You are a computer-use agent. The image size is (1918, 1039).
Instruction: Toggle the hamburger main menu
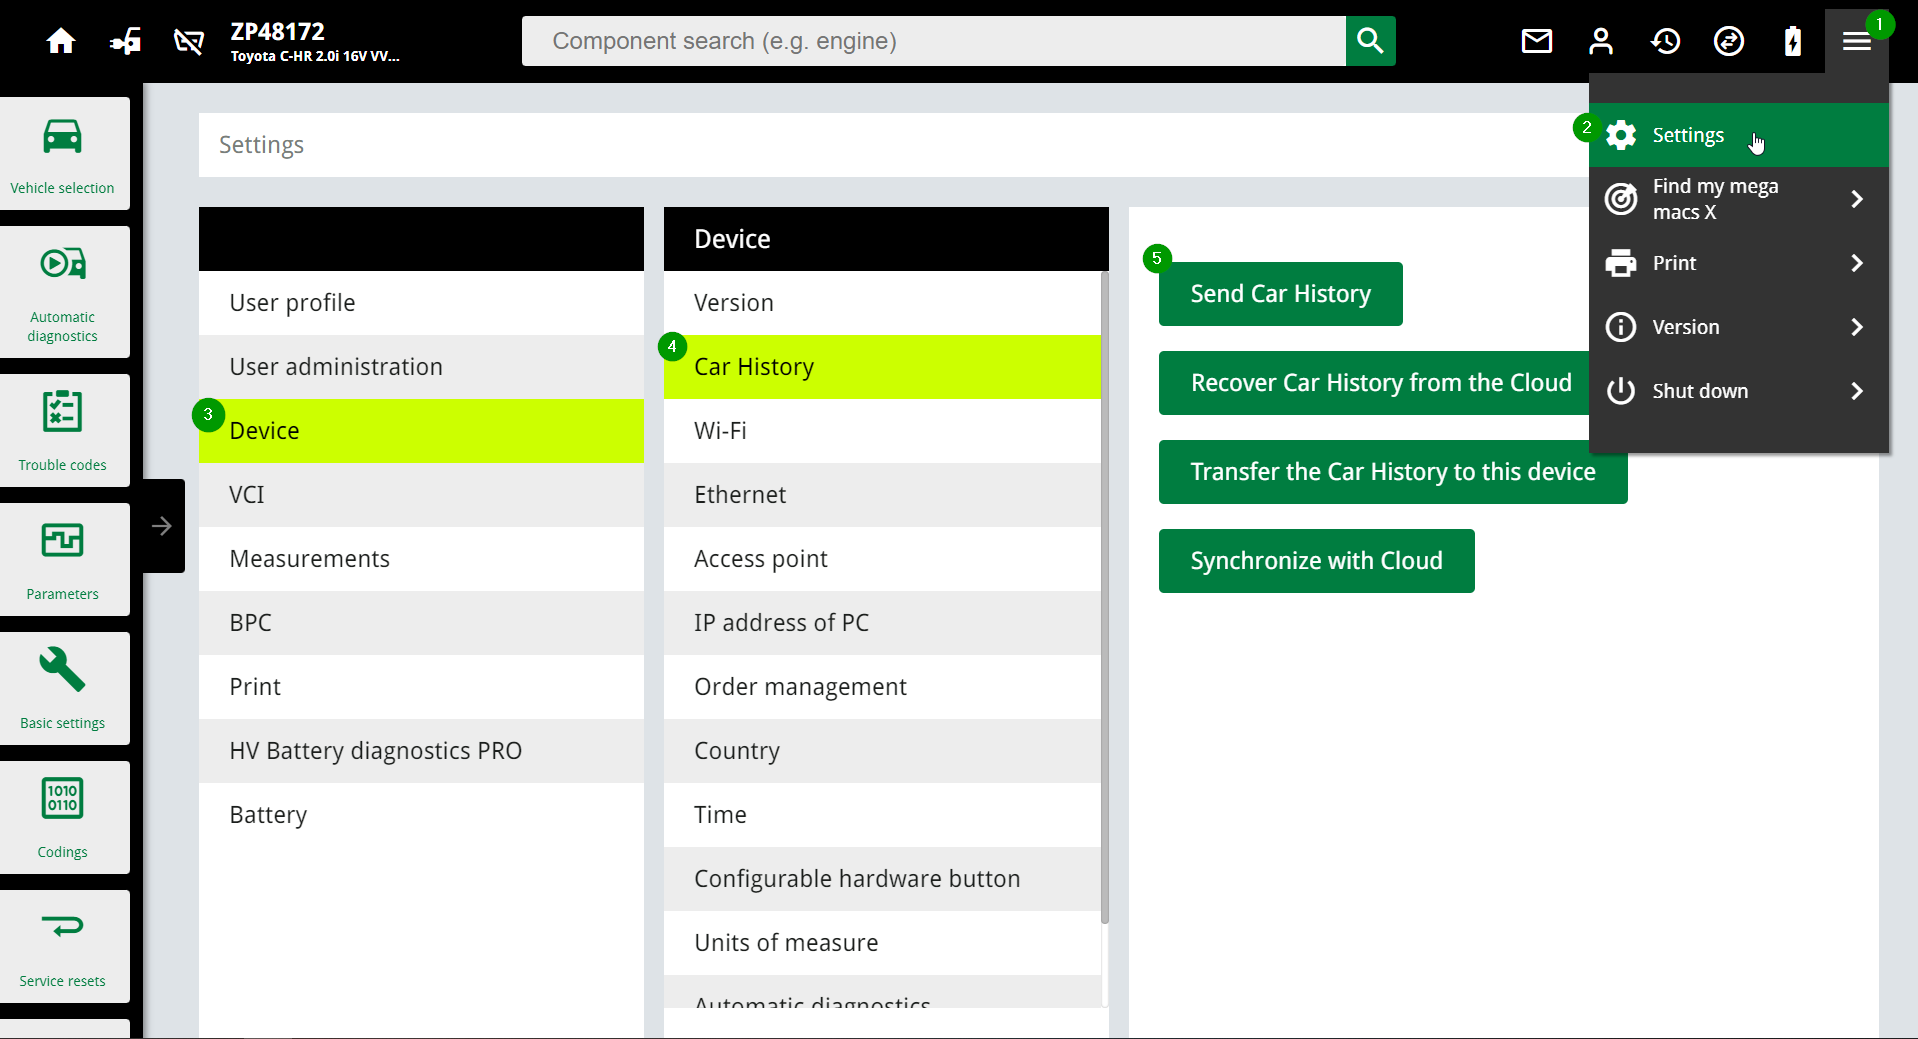tap(1857, 41)
